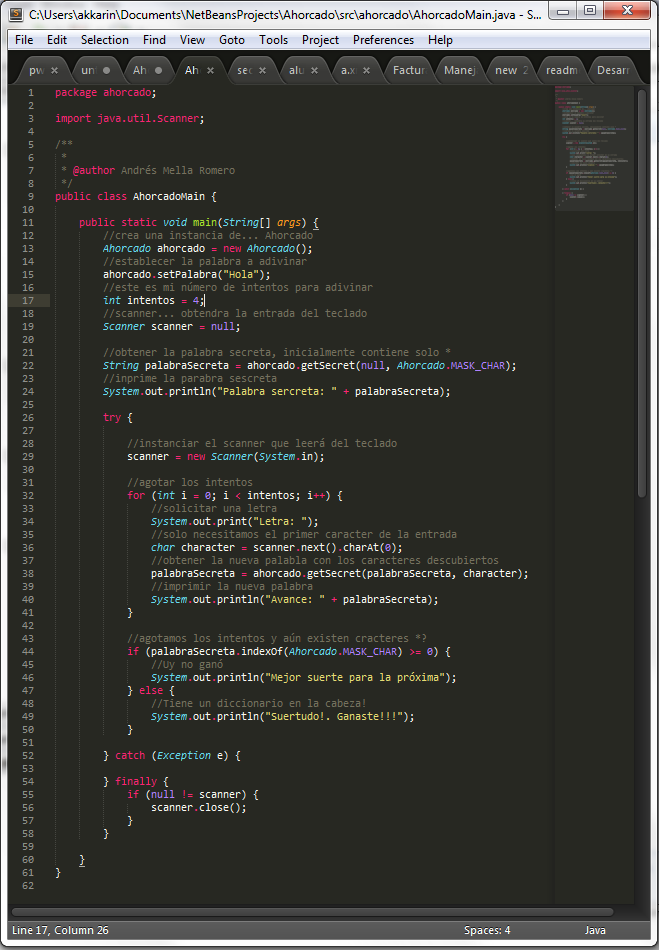Screen dimensions: 659x950
Task: Switch to the 'sec' tab
Action: (244, 70)
